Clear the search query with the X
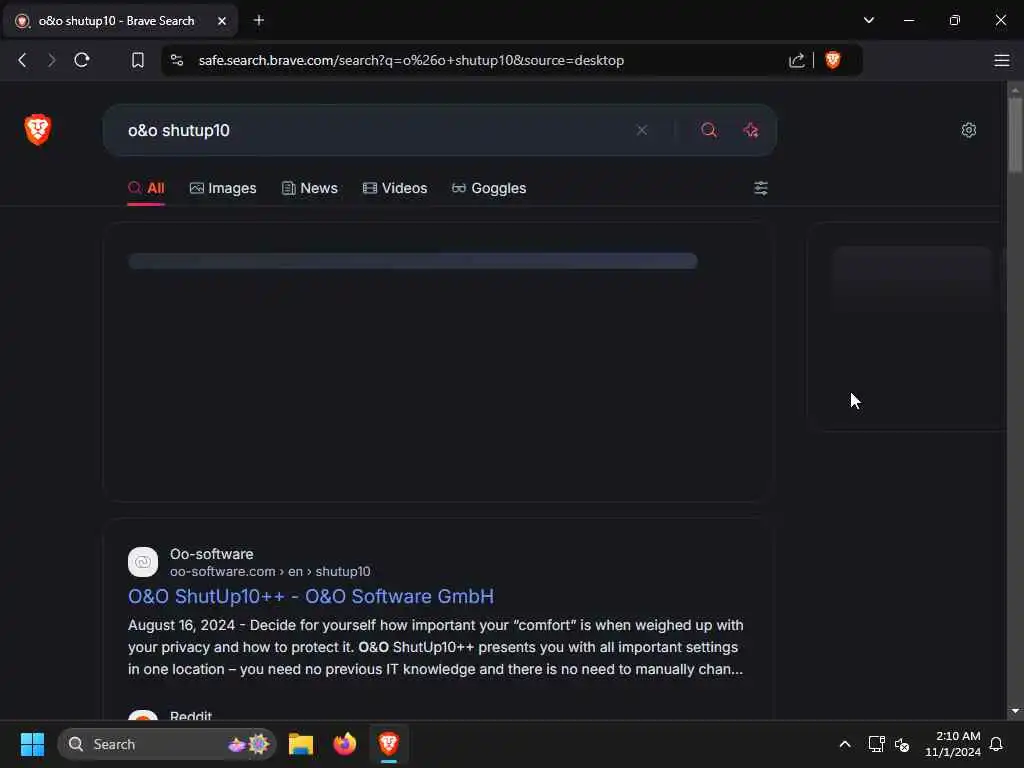The height and width of the screenshot is (768, 1024). [x=642, y=130]
